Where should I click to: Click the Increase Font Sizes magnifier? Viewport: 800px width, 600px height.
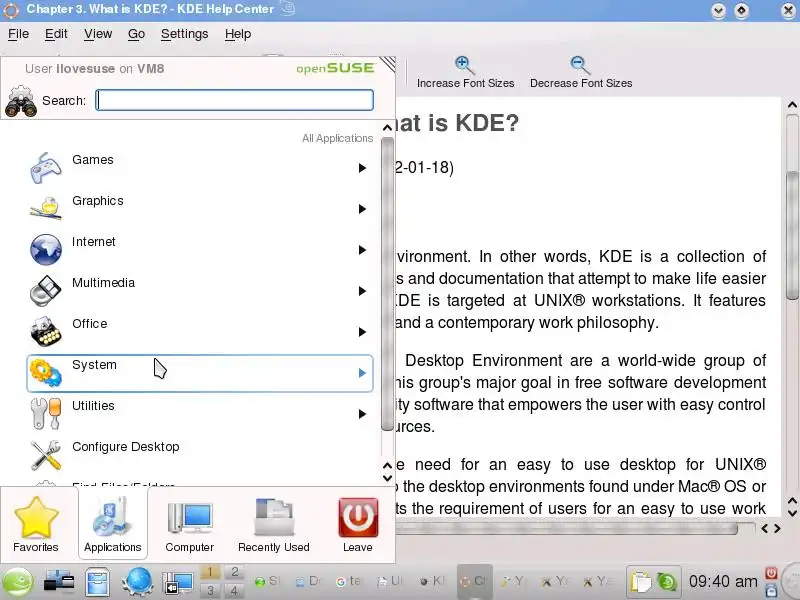[465, 65]
